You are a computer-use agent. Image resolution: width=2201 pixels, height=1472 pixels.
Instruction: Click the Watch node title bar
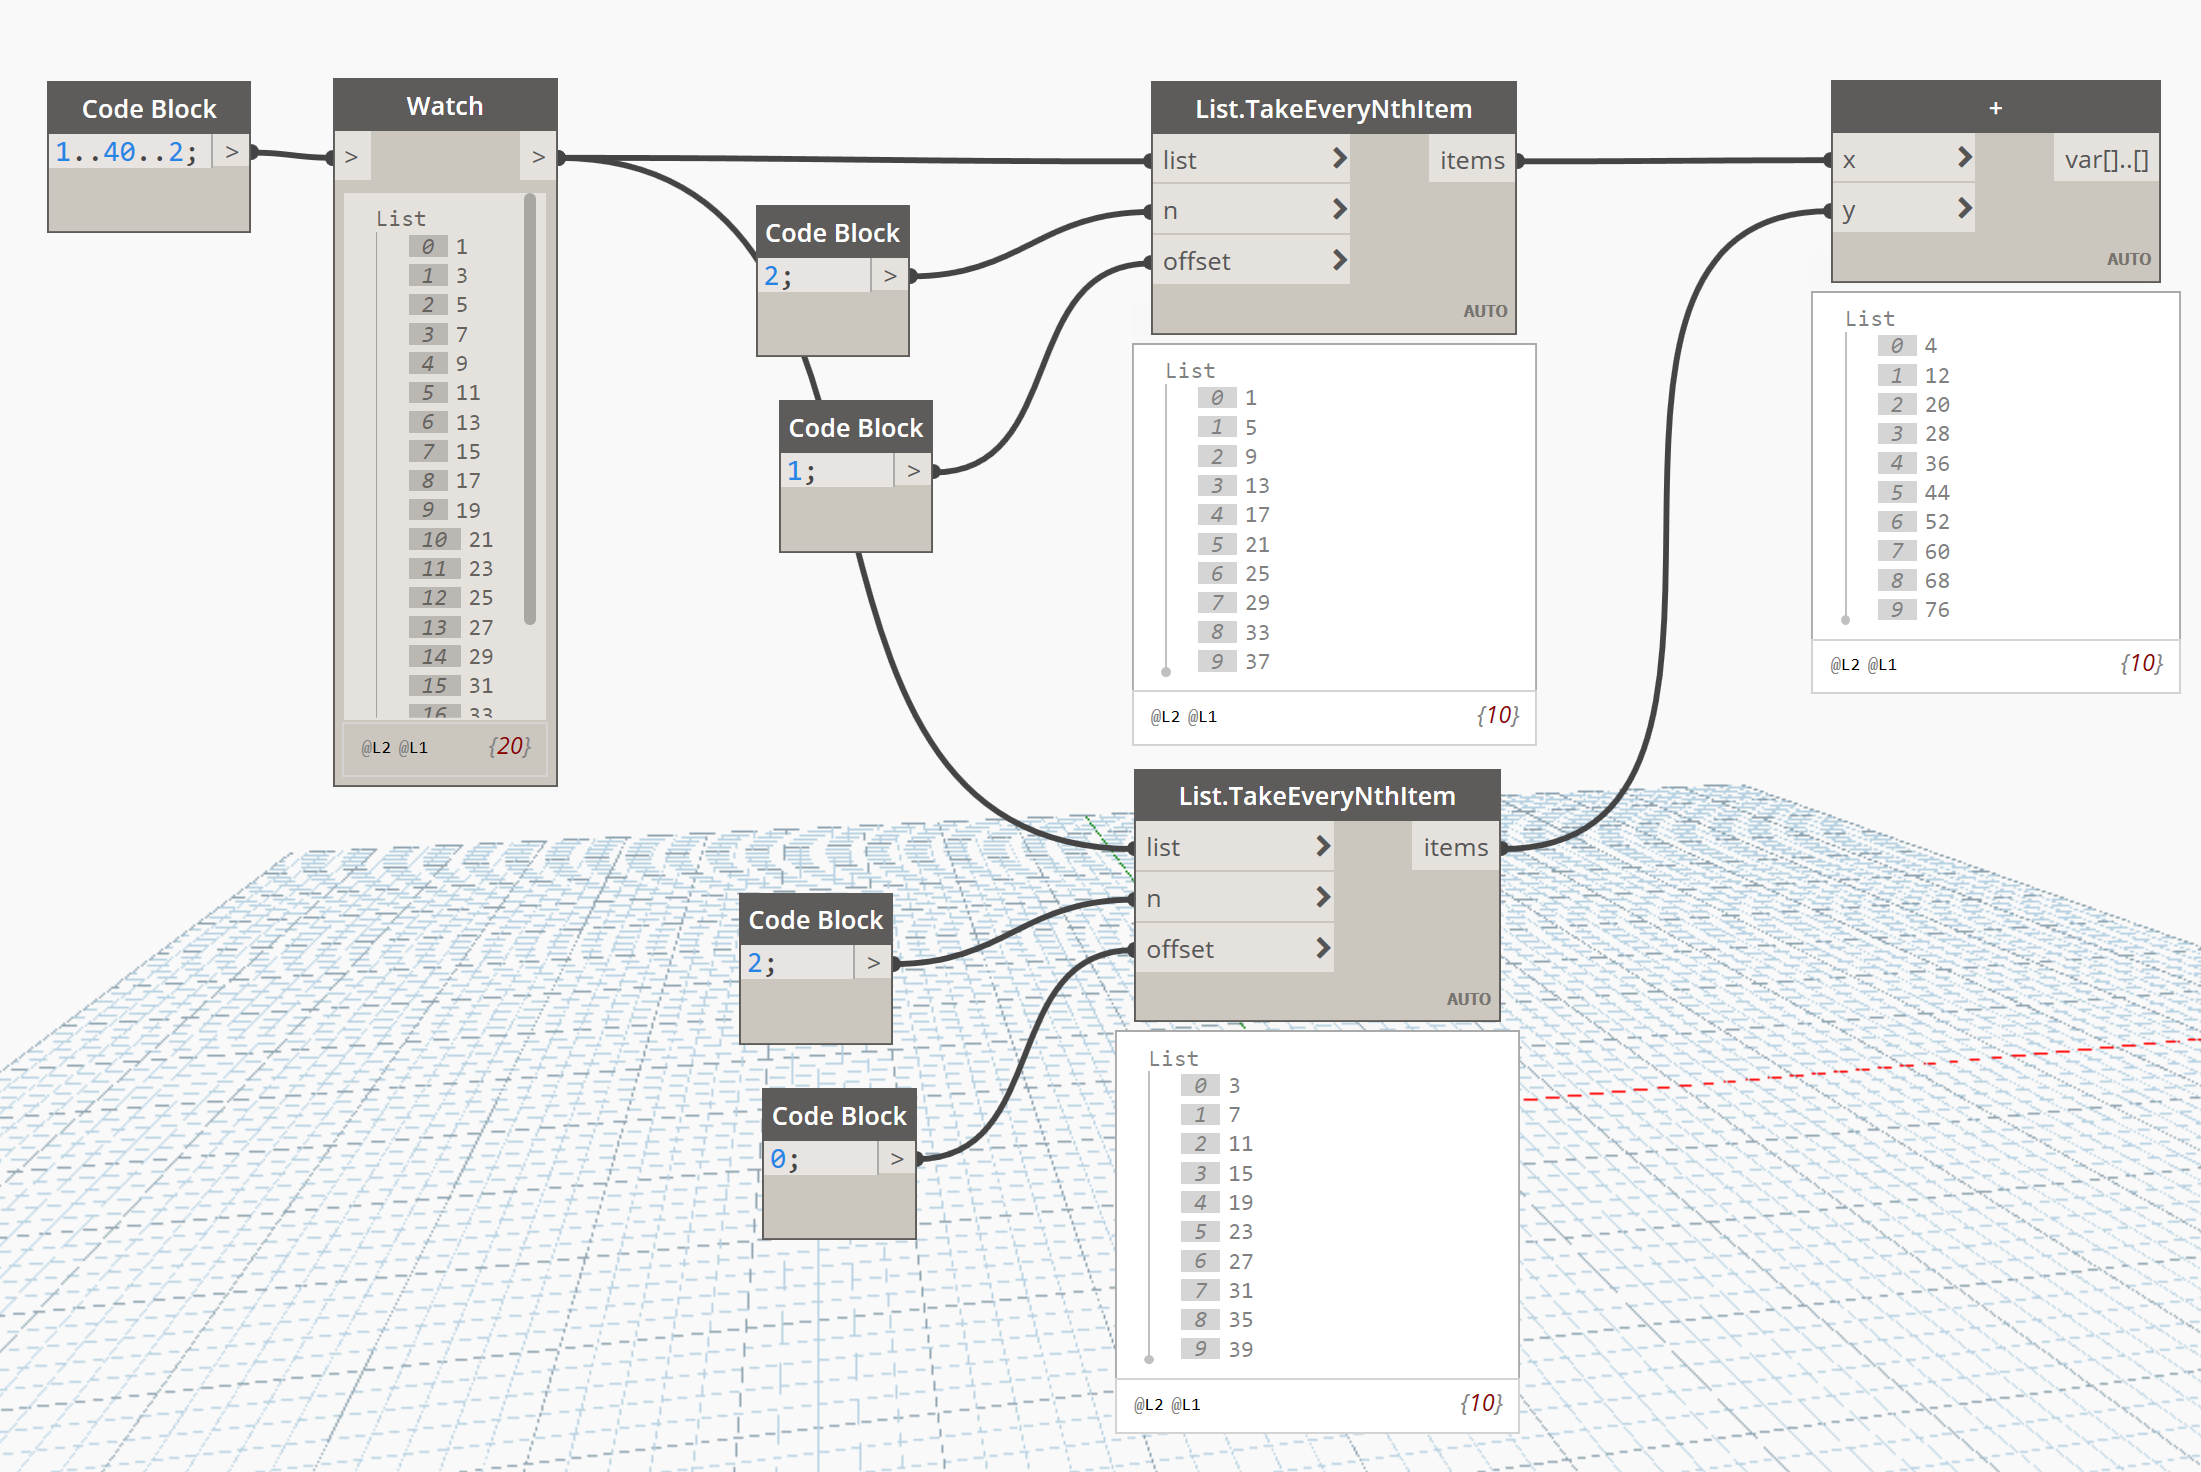tap(445, 105)
